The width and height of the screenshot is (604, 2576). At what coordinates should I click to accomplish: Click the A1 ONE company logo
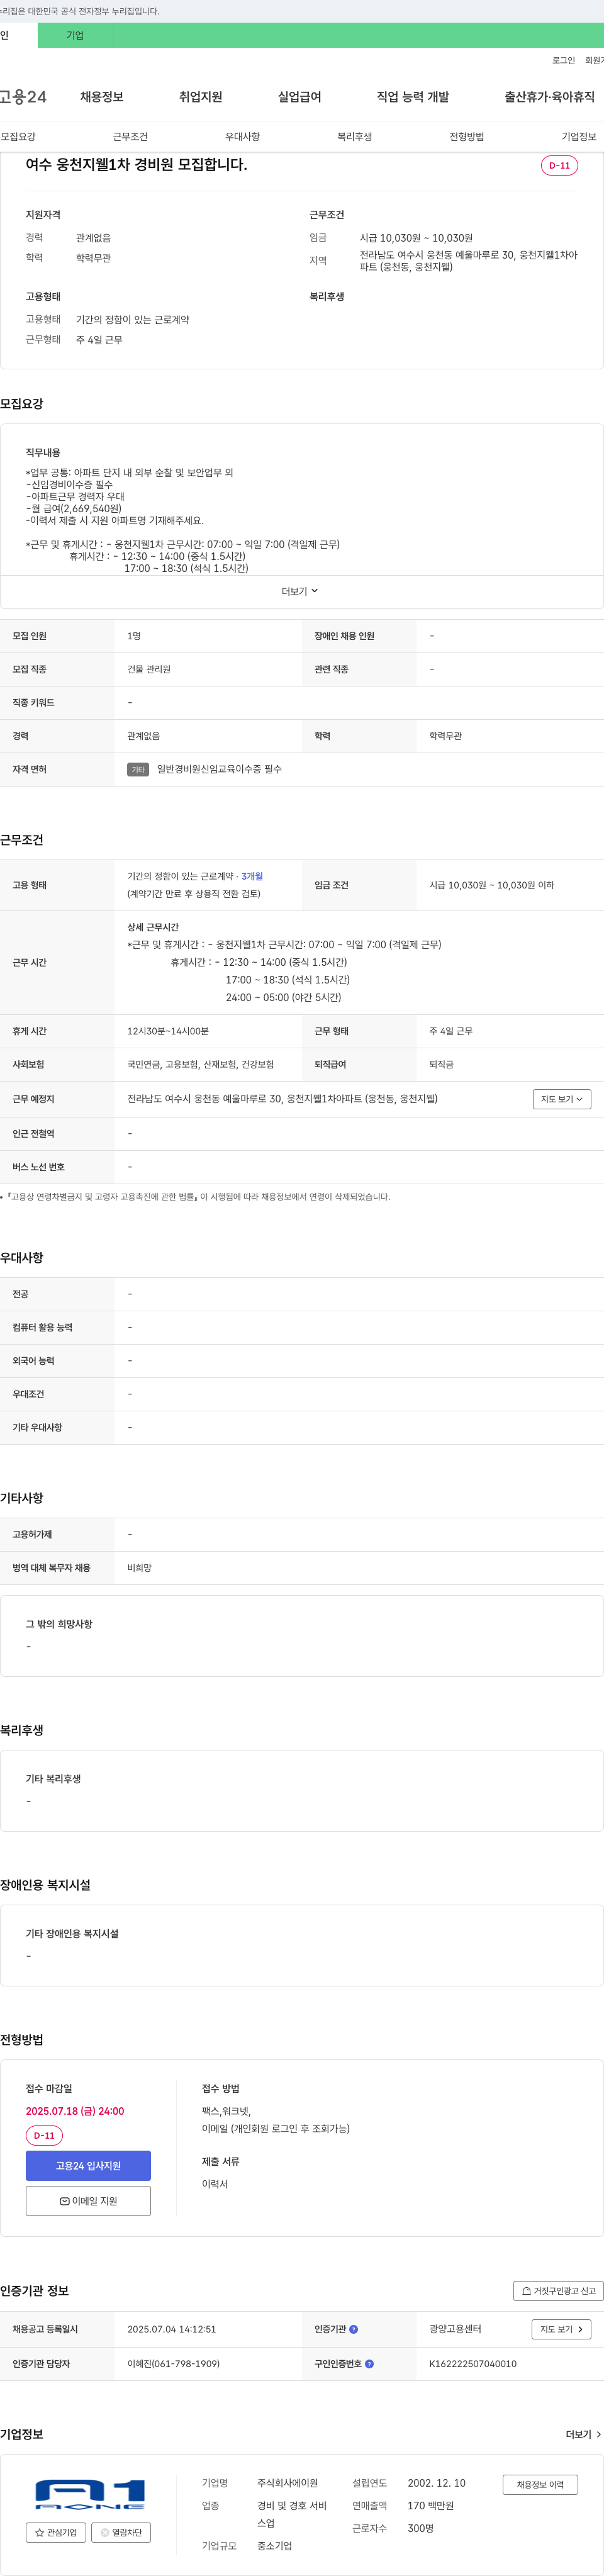pos(90,2494)
